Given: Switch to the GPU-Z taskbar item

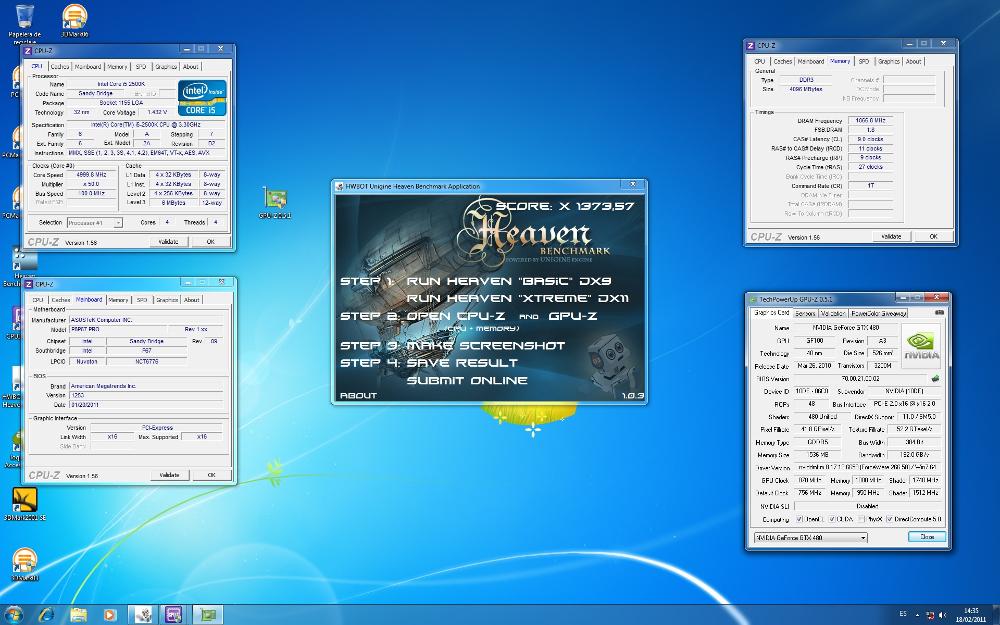Looking at the screenshot, I should (x=207, y=615).
